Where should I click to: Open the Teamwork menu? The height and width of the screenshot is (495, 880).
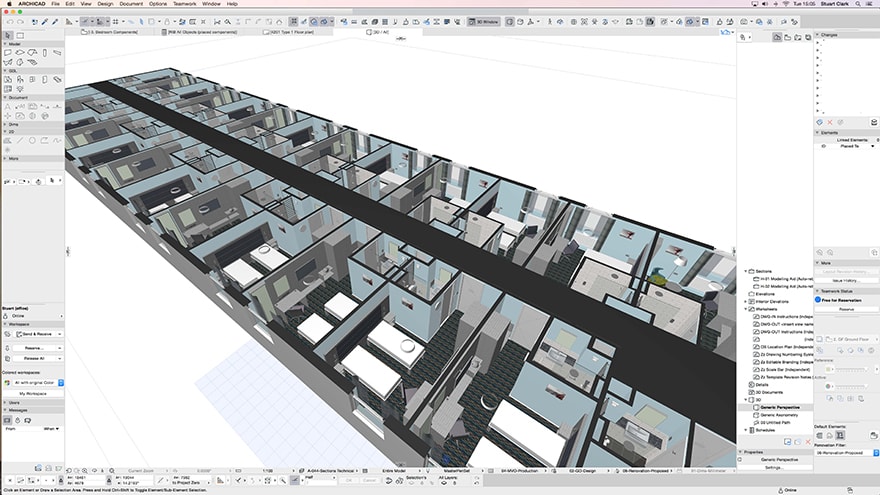tap(185, 4)
